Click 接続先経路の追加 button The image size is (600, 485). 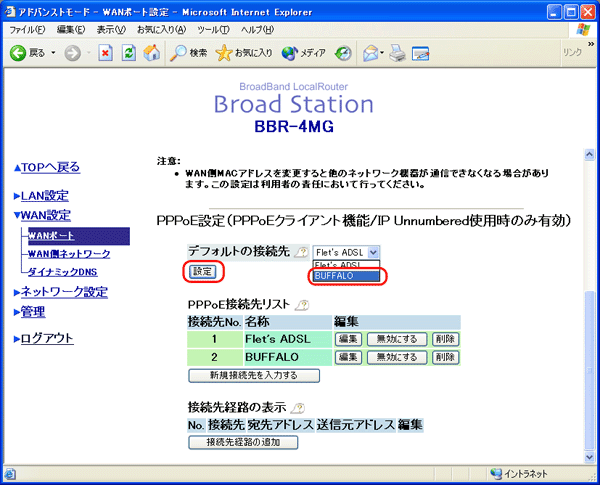pos(243,443)
